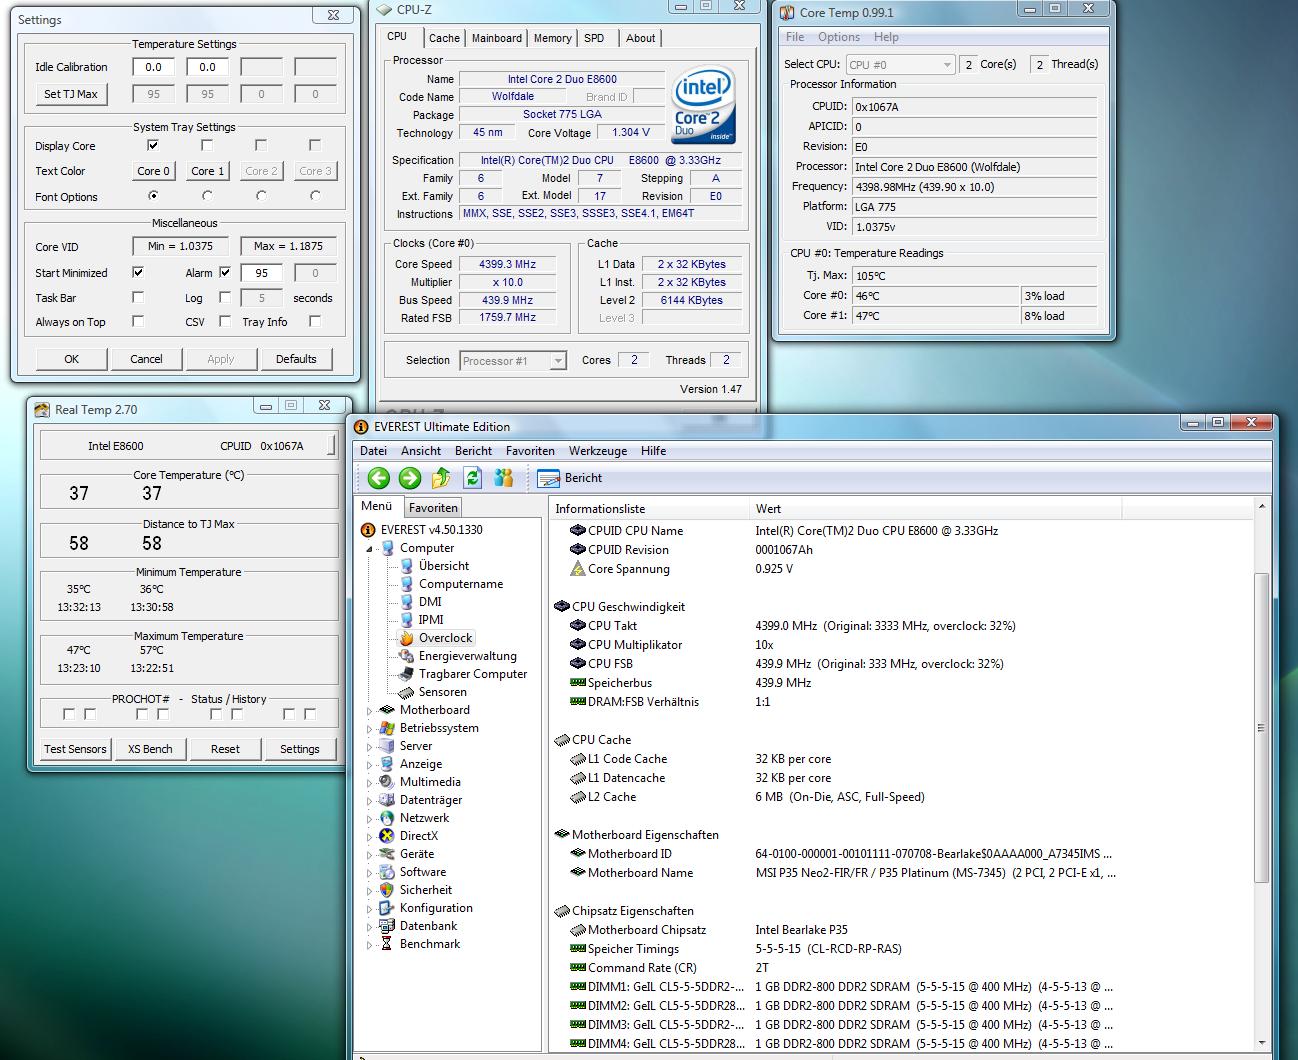The height and width of the screenshot is (1060, 1298).
Task: Click Test Sensors in Real Temp
Action: tap(75, 749)
